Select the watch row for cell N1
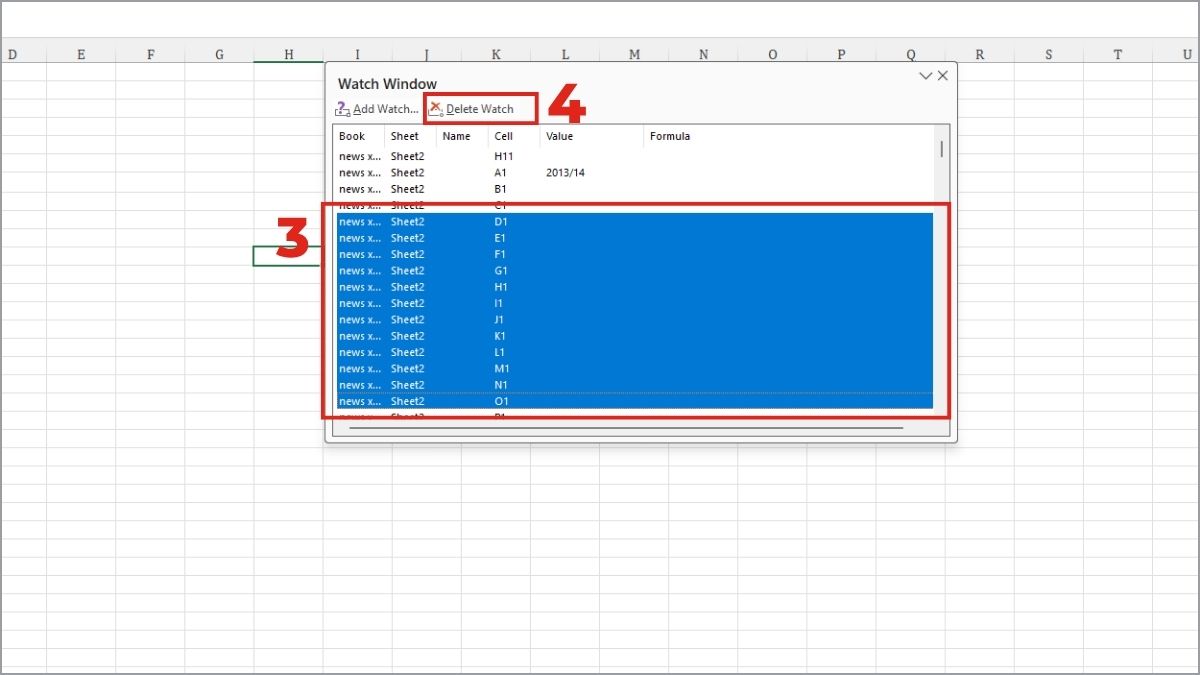Screen dimensions: 1200x675 tap(633, 385)
